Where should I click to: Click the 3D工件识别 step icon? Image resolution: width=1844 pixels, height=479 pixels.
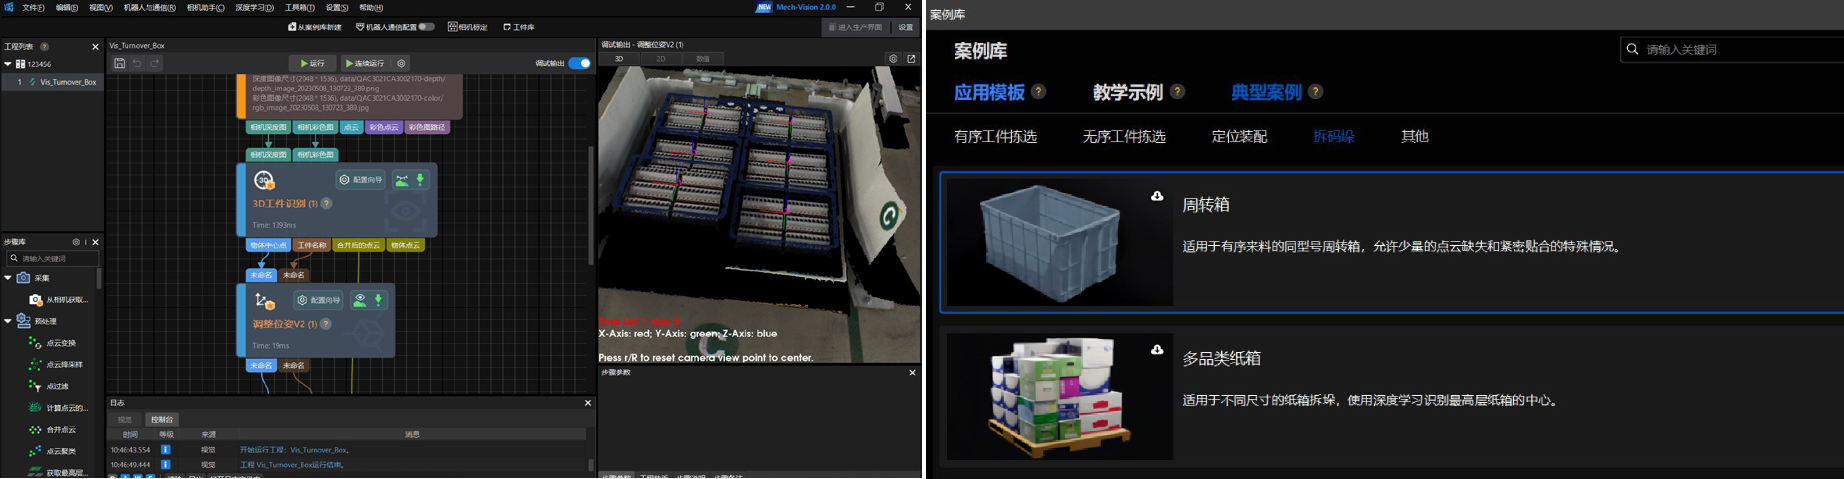pyautogui.click(x=264, y=180)
